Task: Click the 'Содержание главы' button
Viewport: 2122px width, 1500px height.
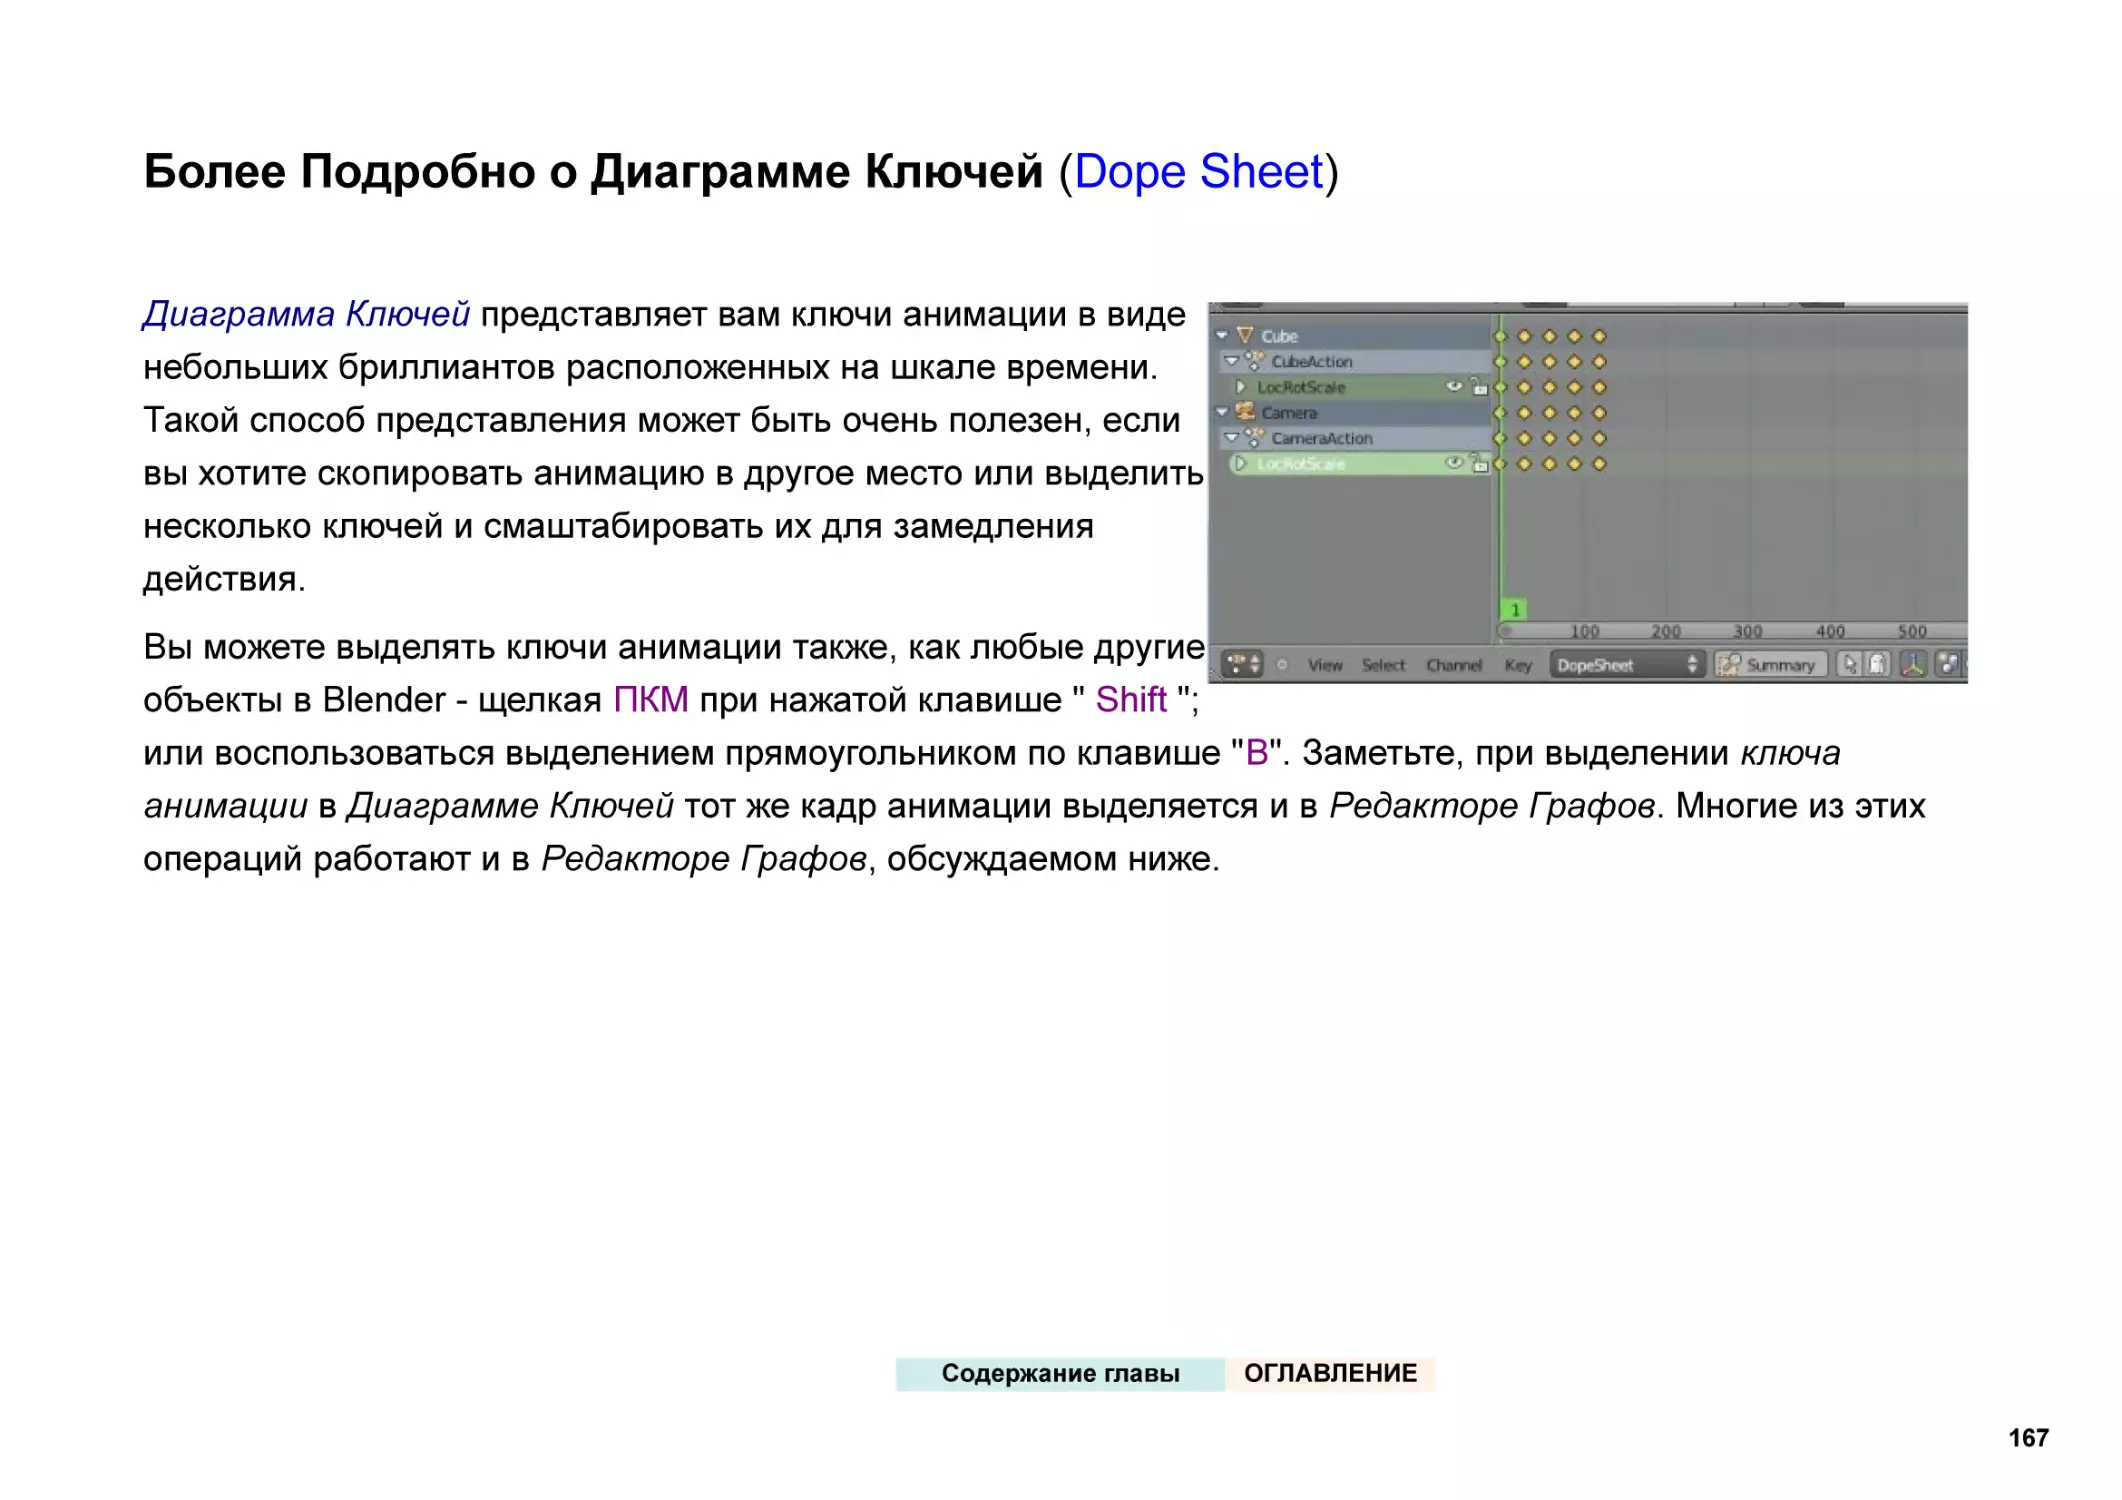Action: 1060,1373
